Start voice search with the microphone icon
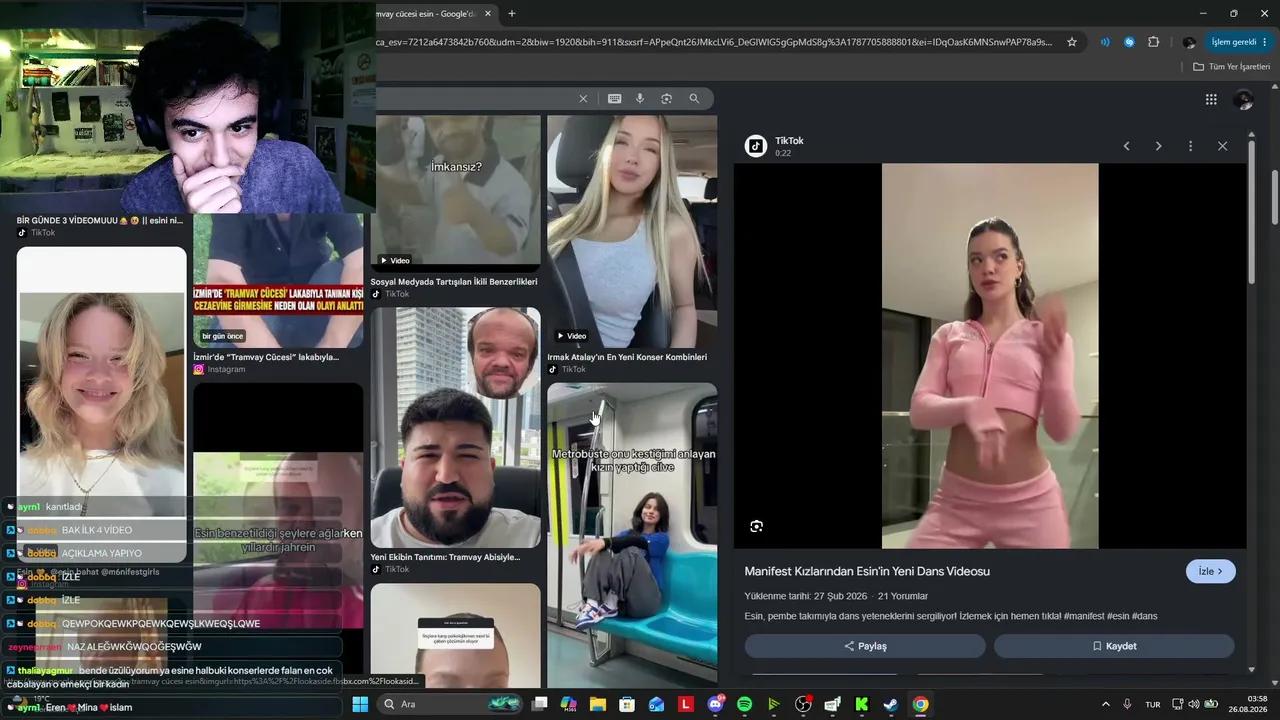Viewport: 1280px width, 720px height. [640, 99]
